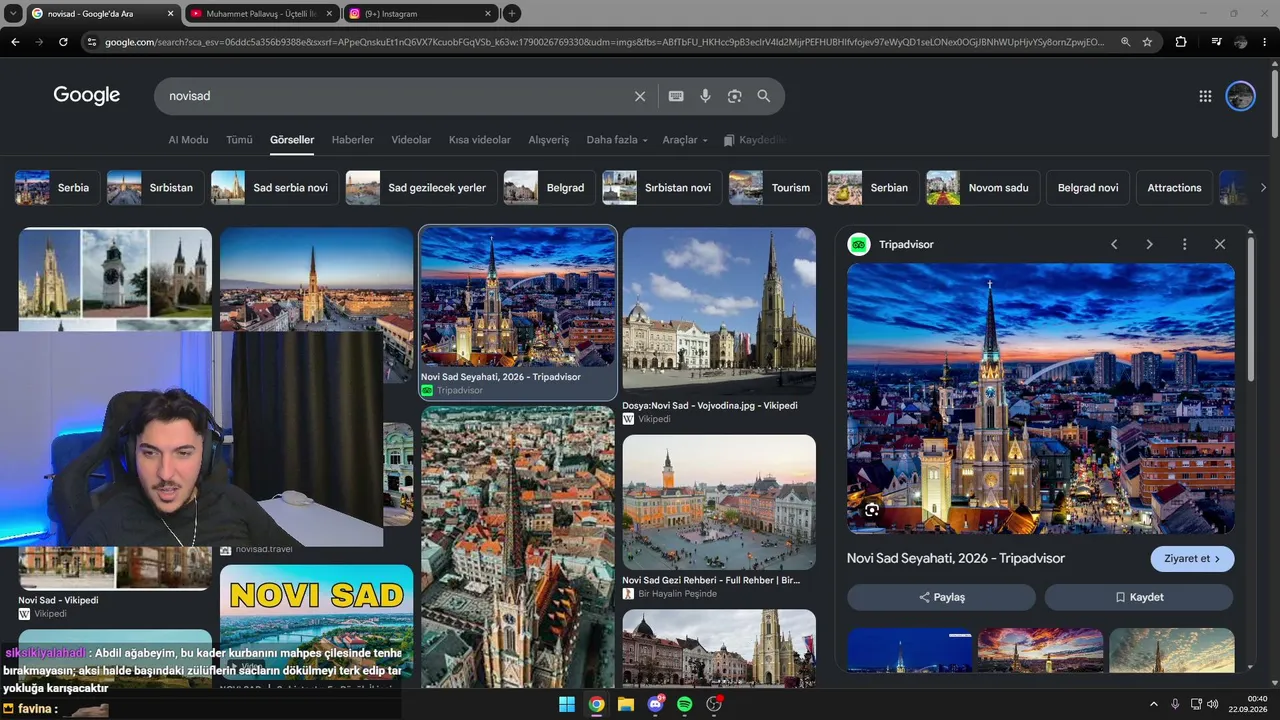Show next image in preview panel

click(x=1149, y=244)
